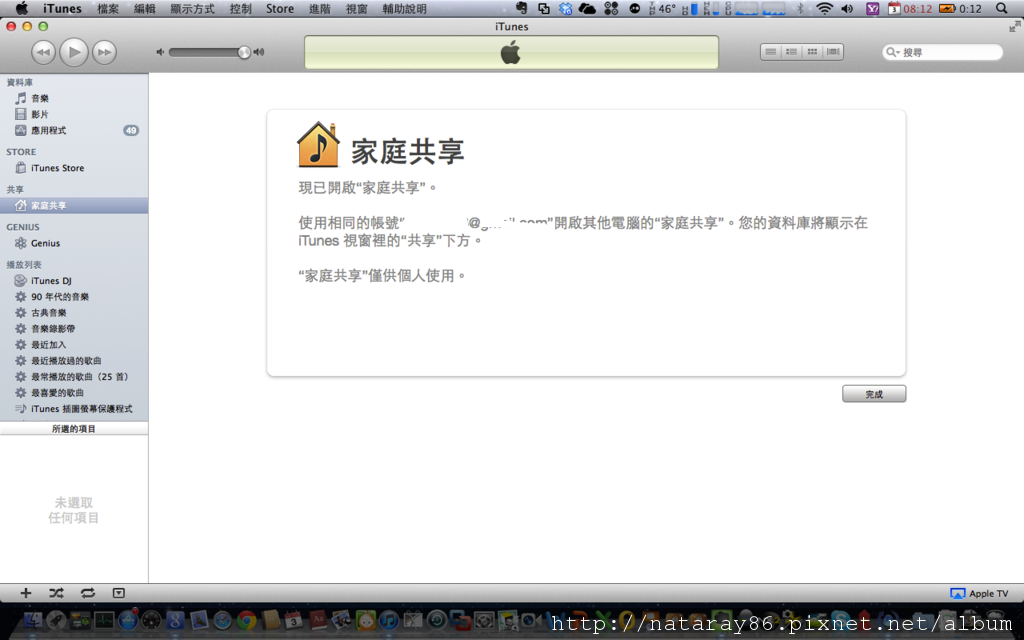
Task: Click the high volume speaker icon
Action: coord(259,52)
